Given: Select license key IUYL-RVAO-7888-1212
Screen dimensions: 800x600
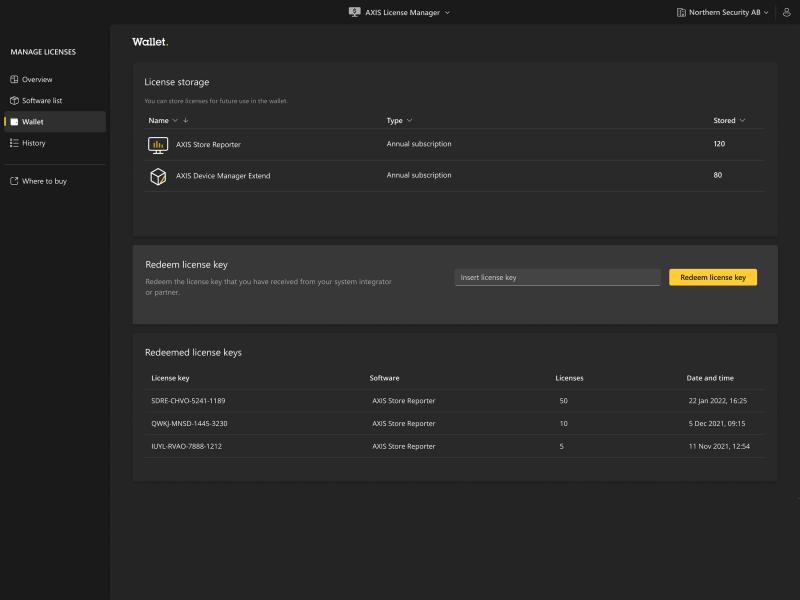Looking at the screenshot, I should (186, 446).
